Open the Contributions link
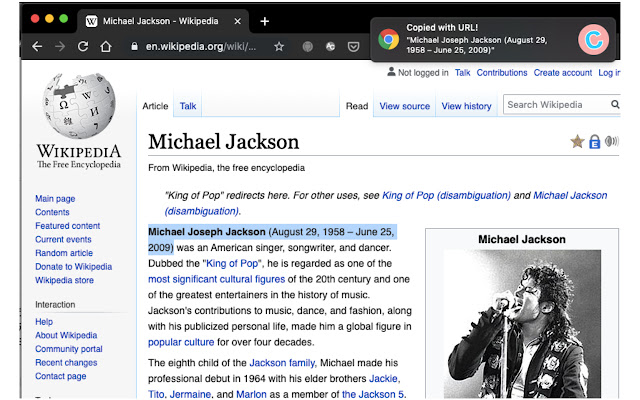 pos(502,73)
